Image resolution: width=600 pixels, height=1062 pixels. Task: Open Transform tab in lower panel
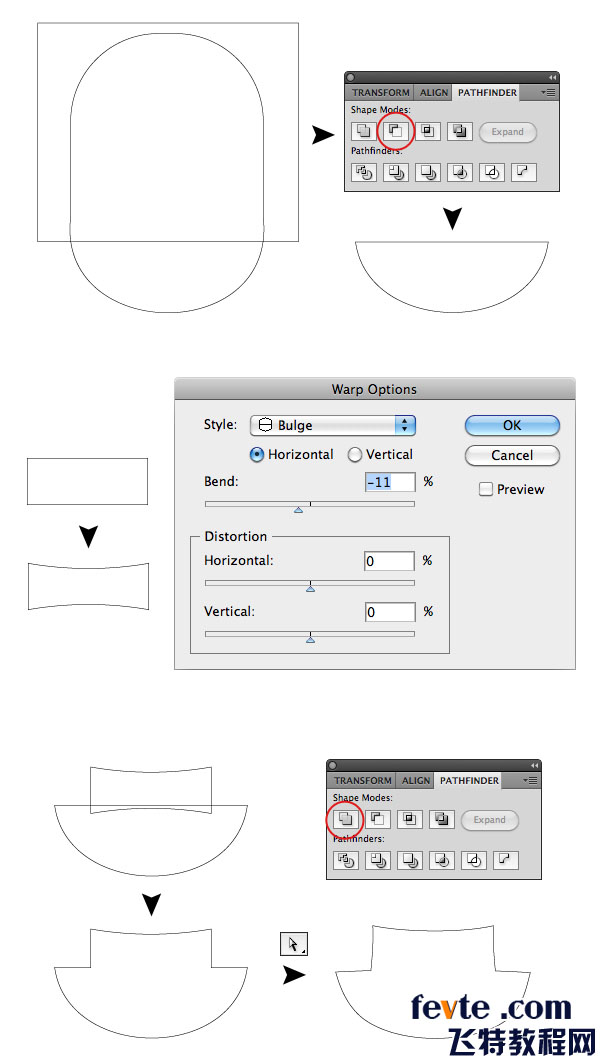[x=362, y=781]
